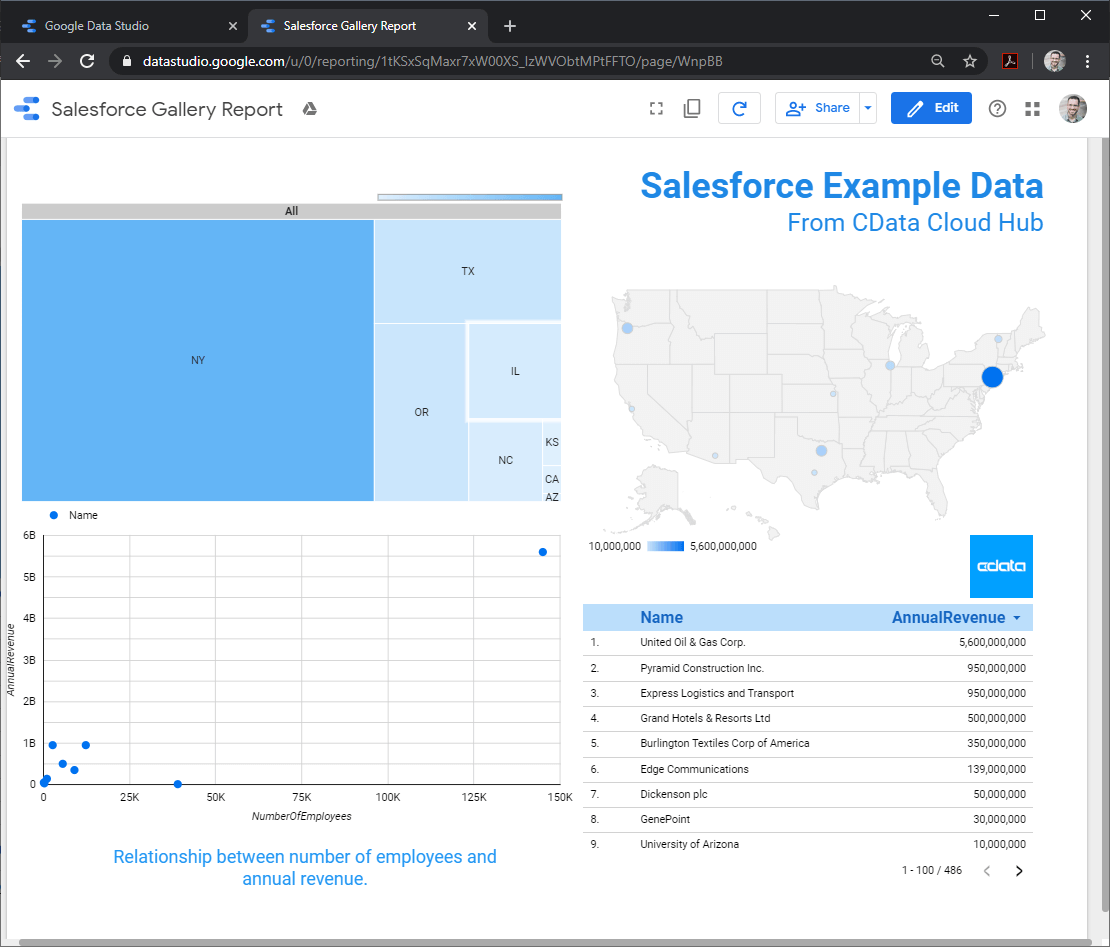
Task: Click the Edit button
Action: 931,108
